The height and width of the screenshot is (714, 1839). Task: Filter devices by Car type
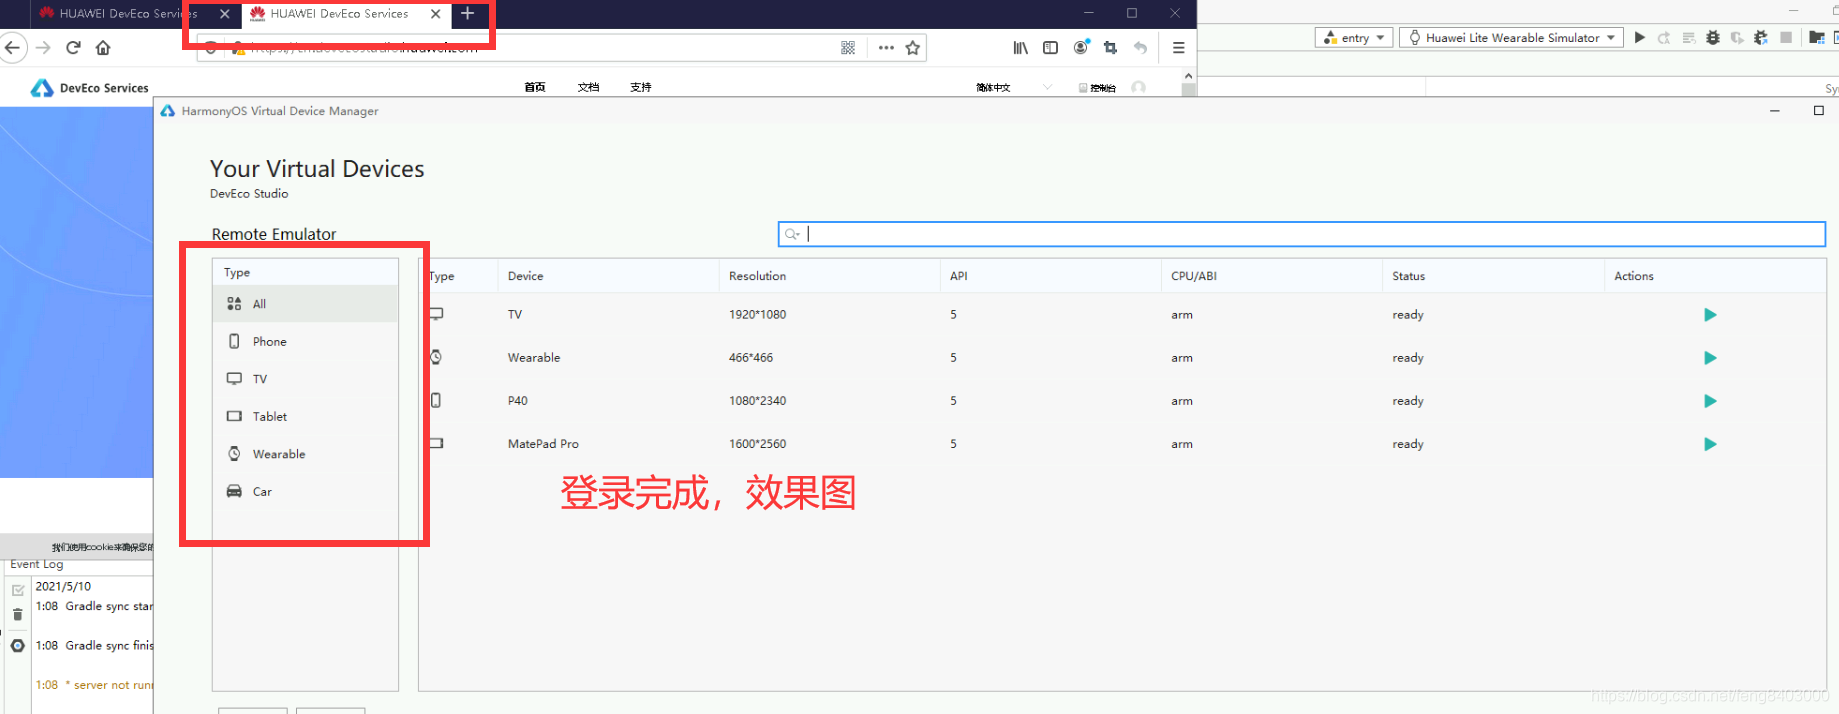pos(305,491)
